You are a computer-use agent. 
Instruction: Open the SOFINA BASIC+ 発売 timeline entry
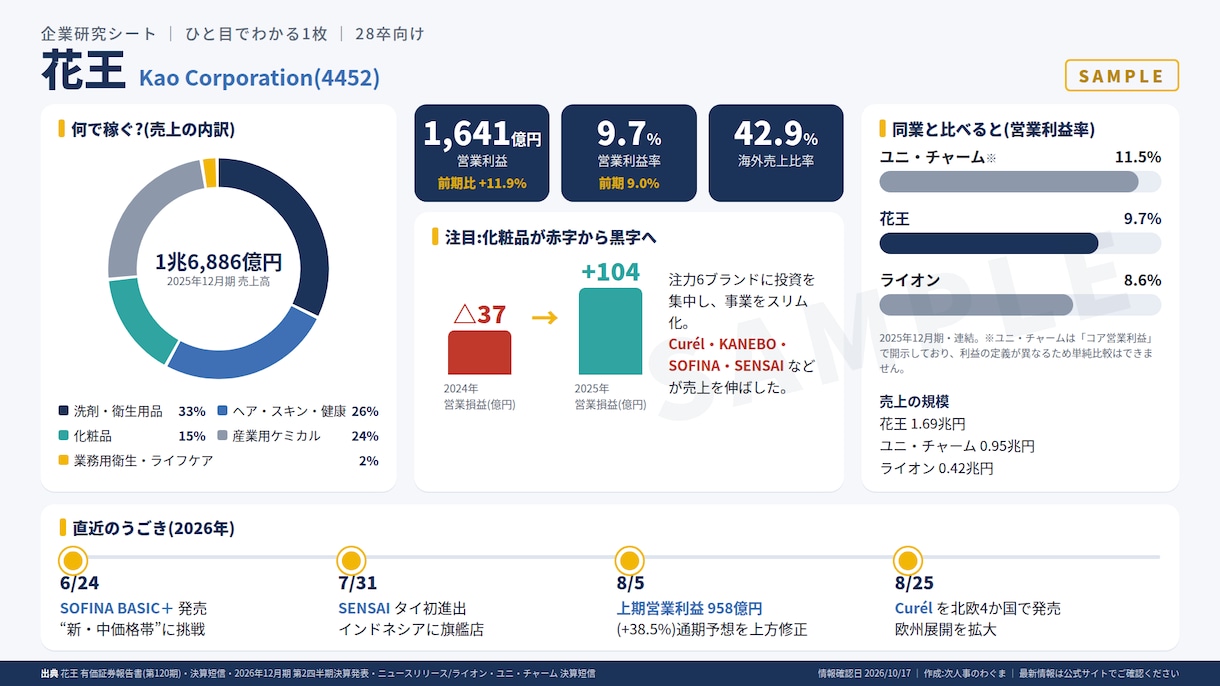(x=133, y=608)
